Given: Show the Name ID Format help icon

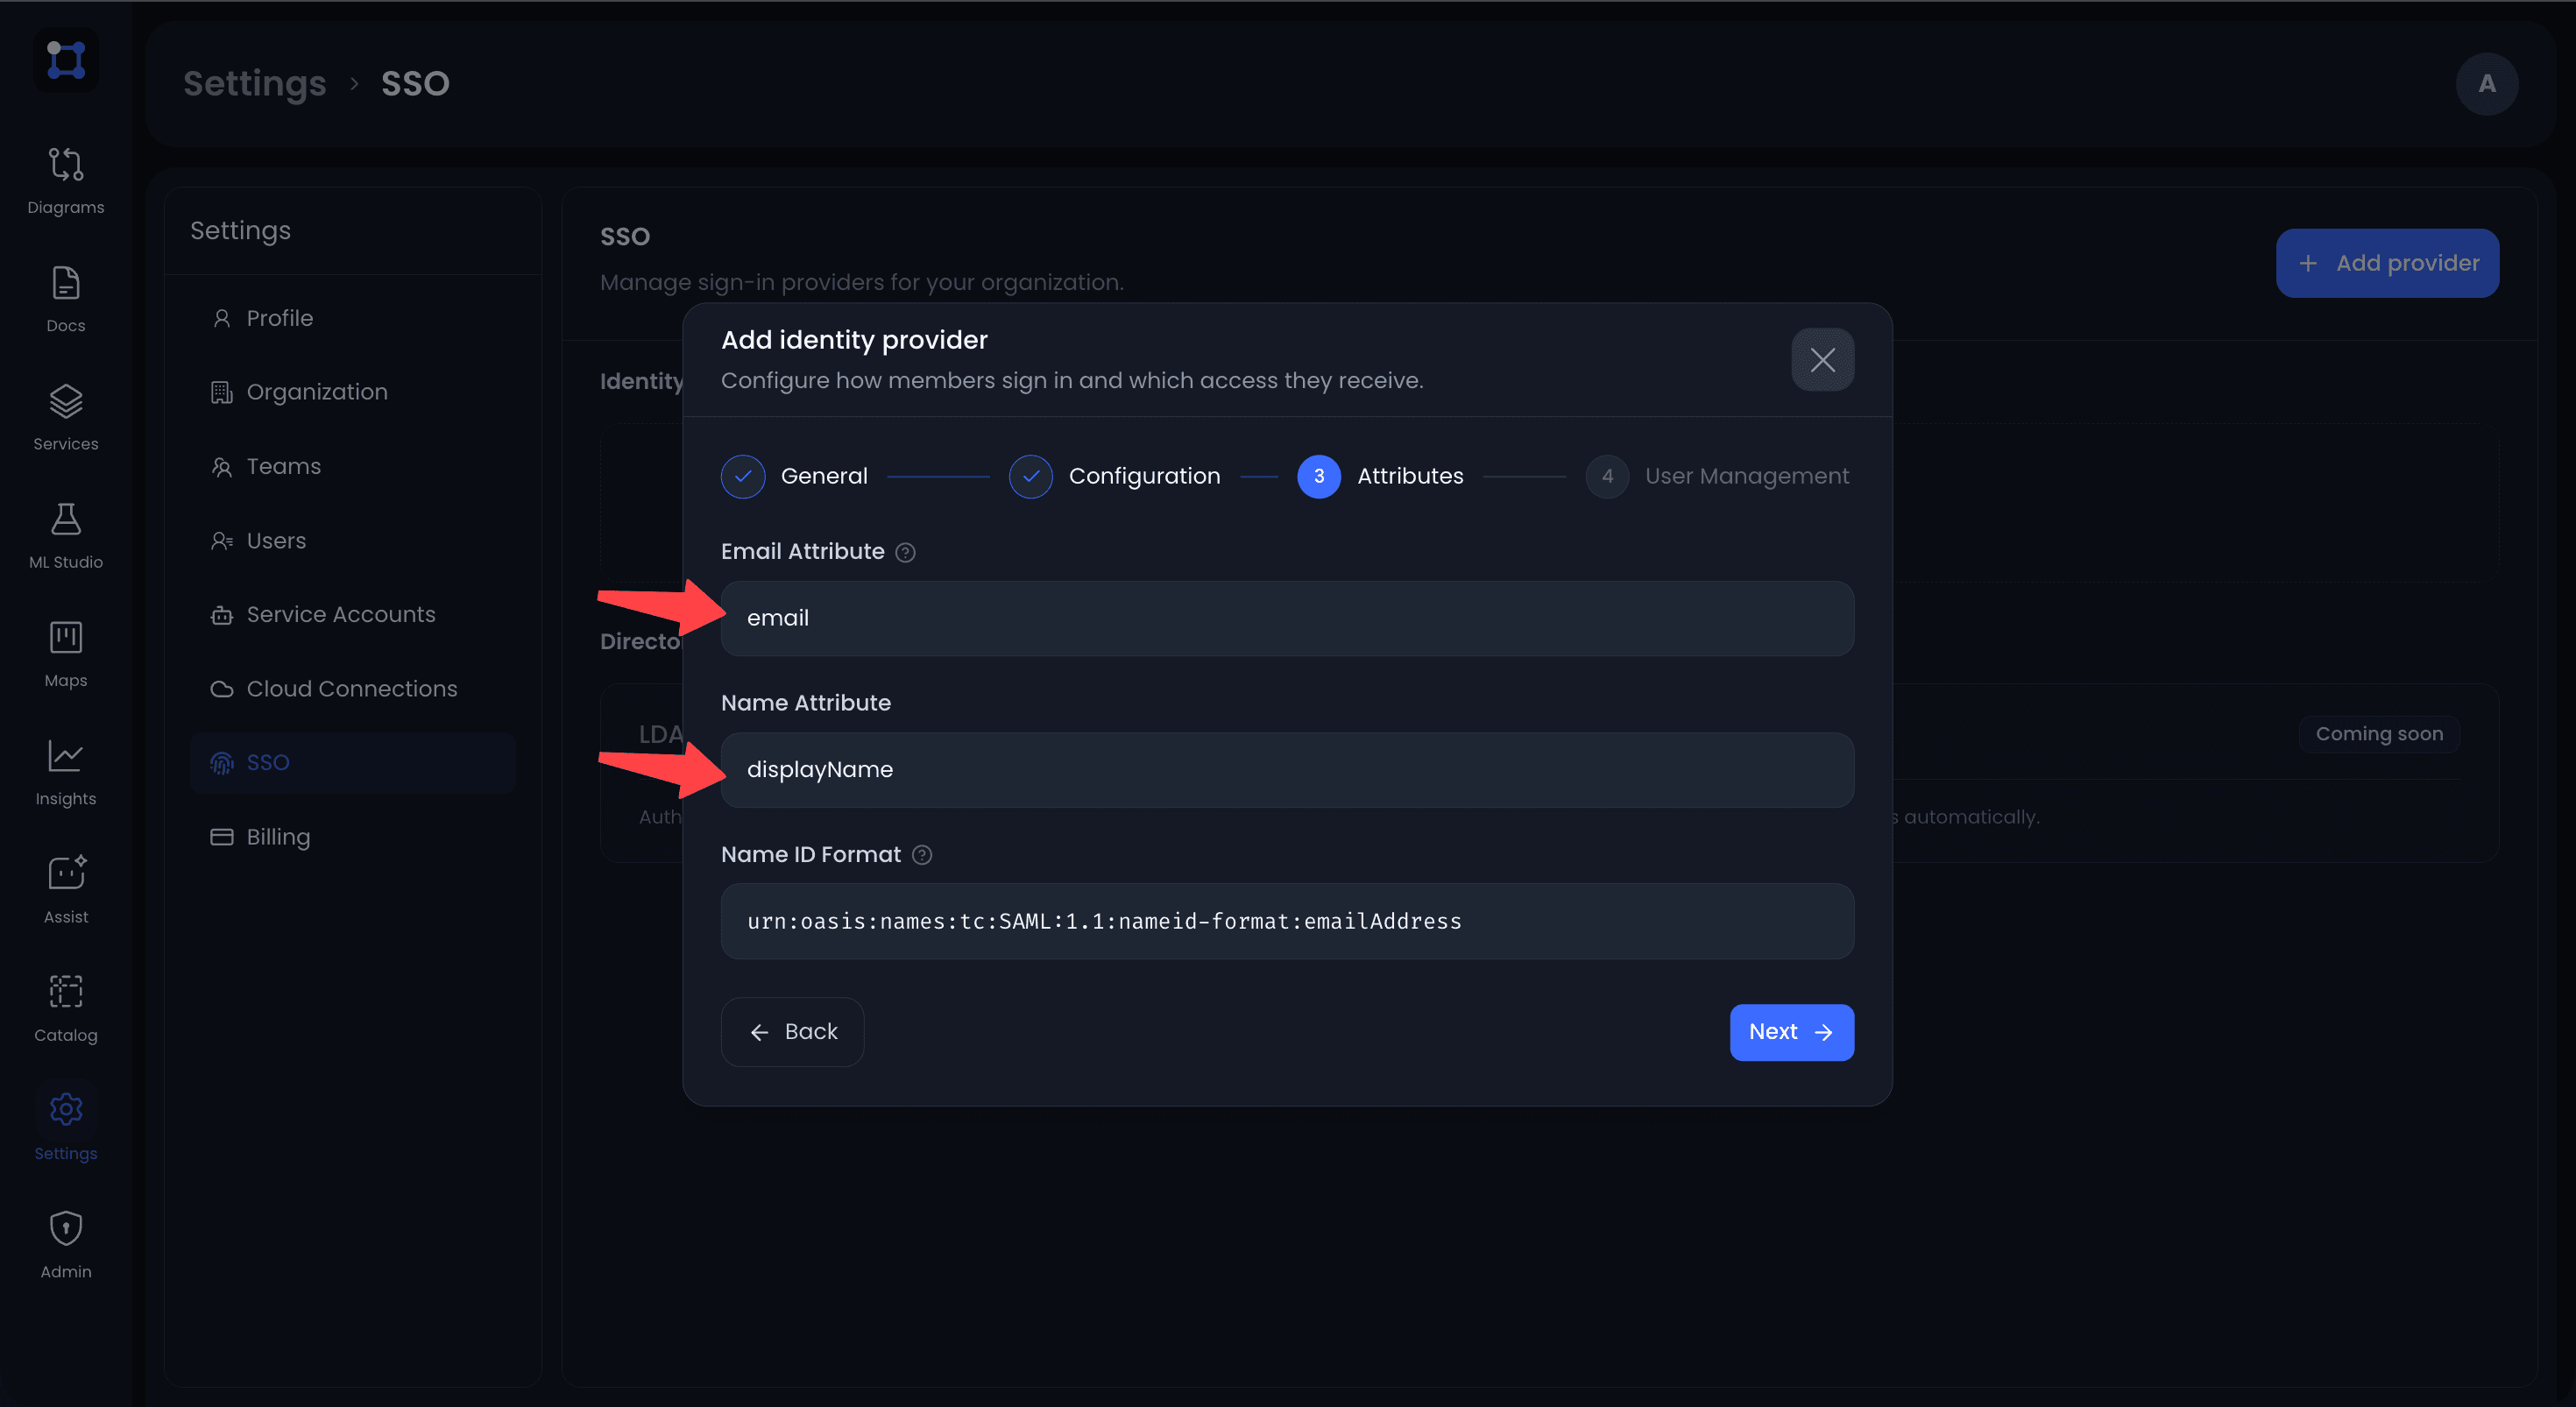Looking at the screenshot, I should click(922, 855).
